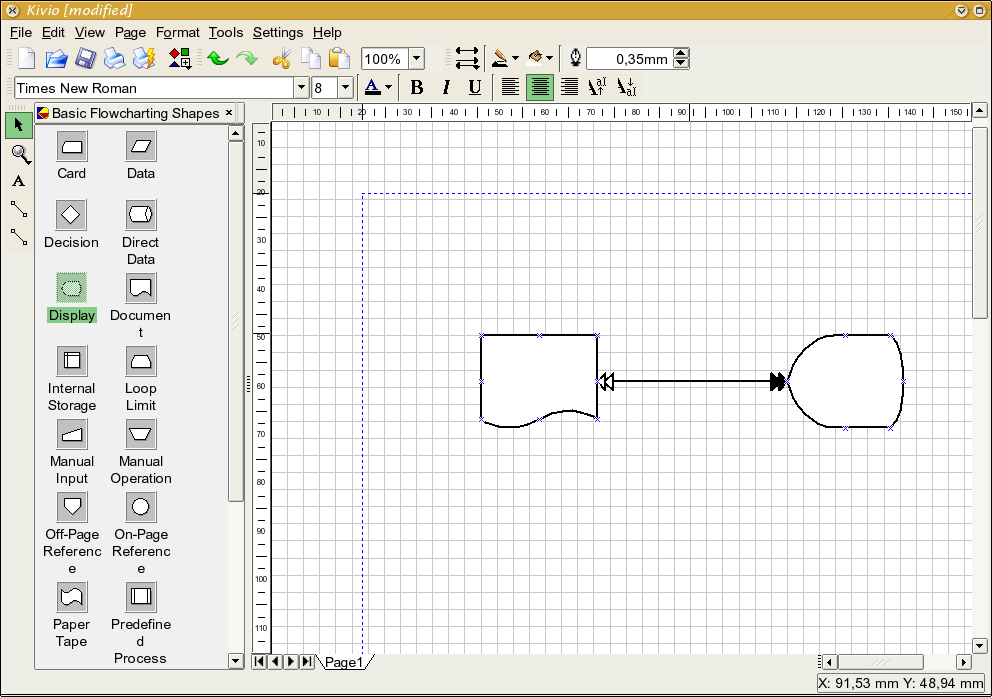
Task: Apply line color with the pen swatch
Action: [500, 59]
